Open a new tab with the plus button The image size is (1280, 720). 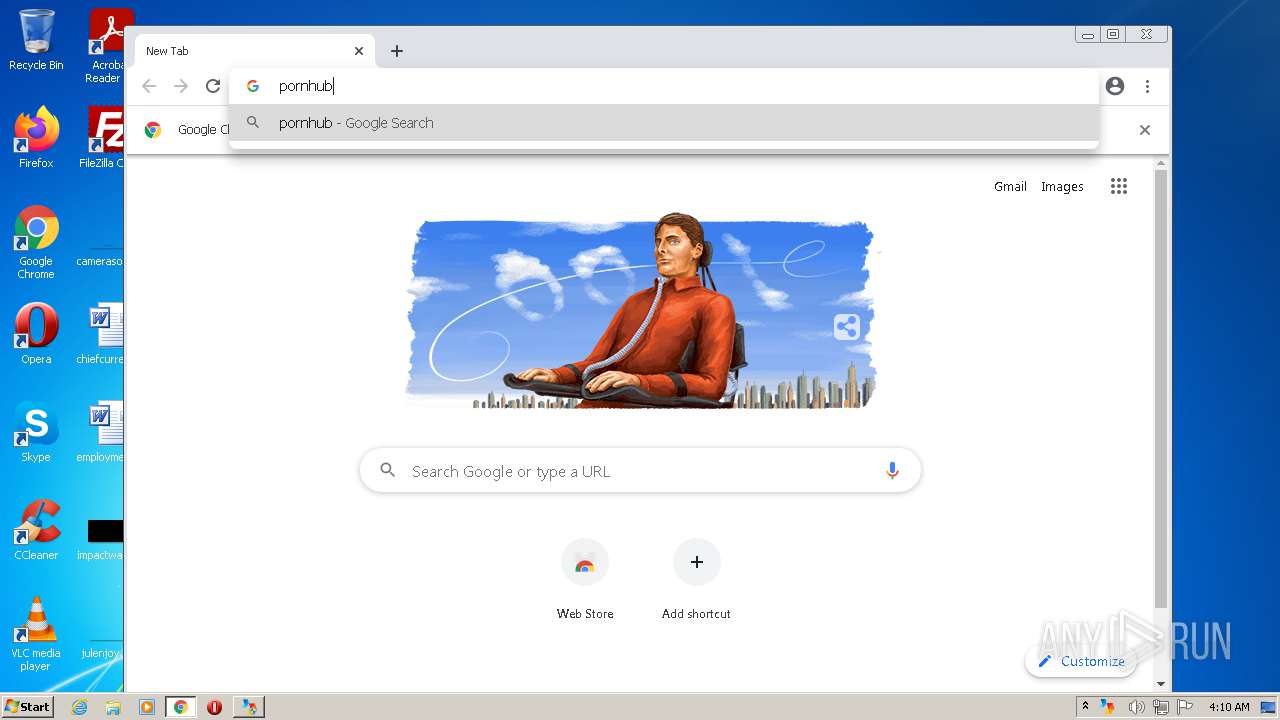click(x=397, y=51)
